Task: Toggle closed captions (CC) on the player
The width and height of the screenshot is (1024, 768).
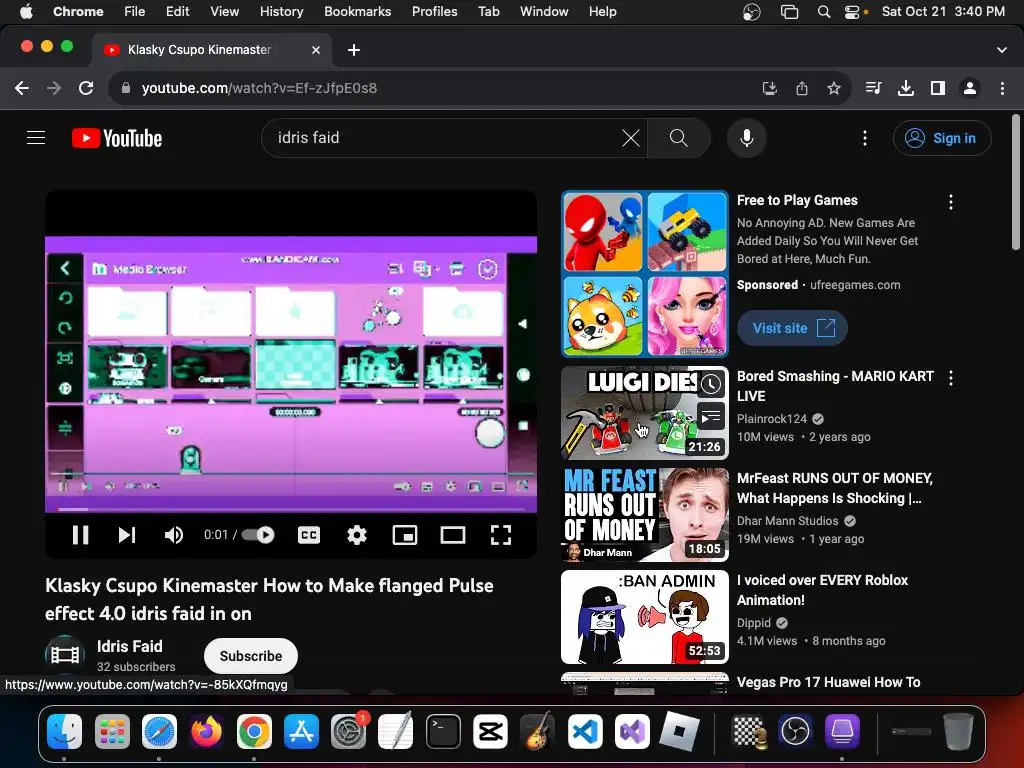Action: point(309,535)
